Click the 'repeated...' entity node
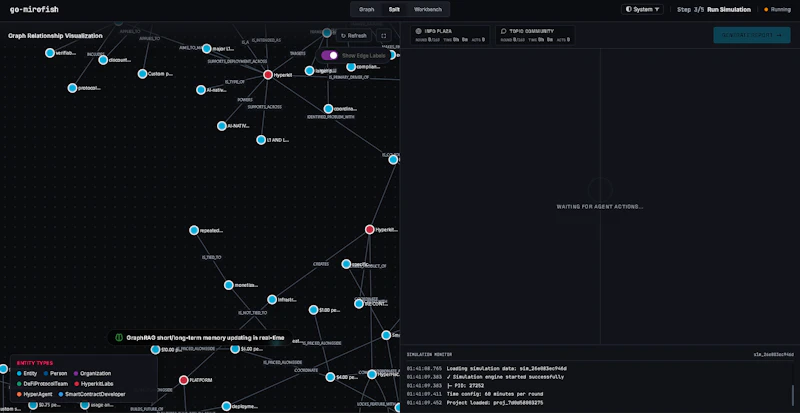This screenshot has height=413, width=800. coord(194,230)
